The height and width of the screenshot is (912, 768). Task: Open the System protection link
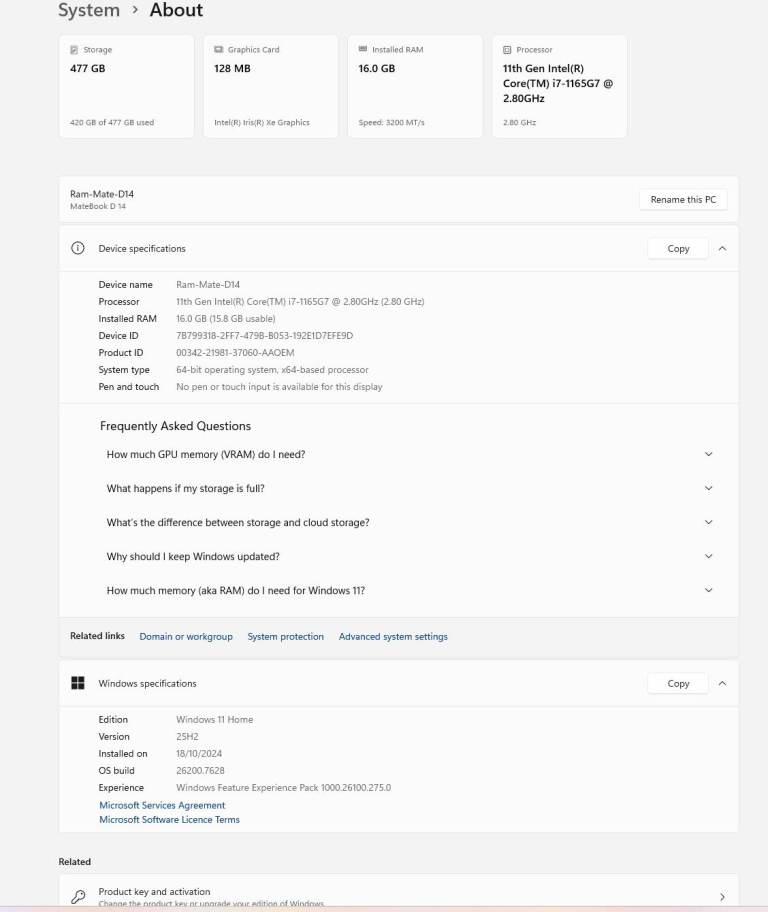point(285,636)
